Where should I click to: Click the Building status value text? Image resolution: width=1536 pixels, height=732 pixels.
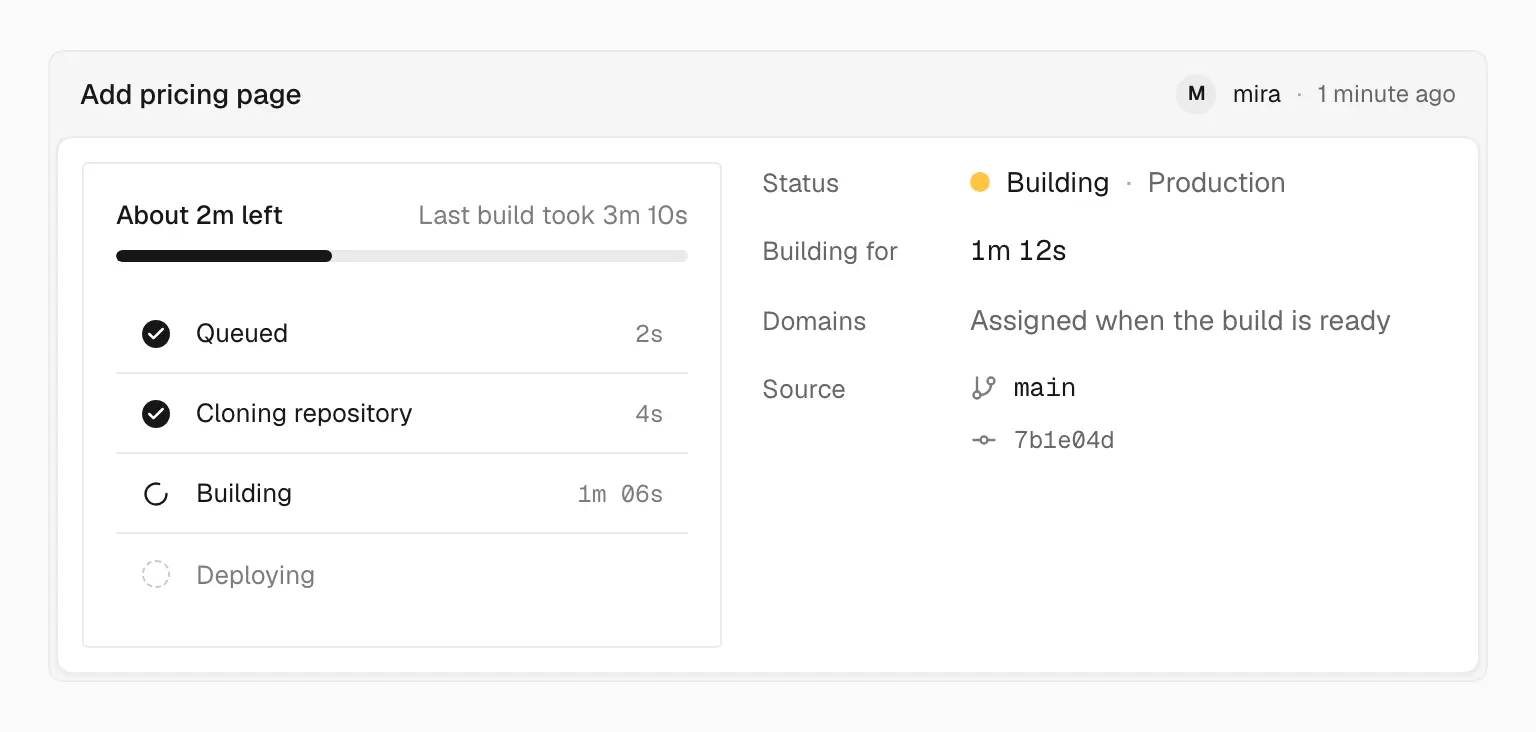[1058, 183]
